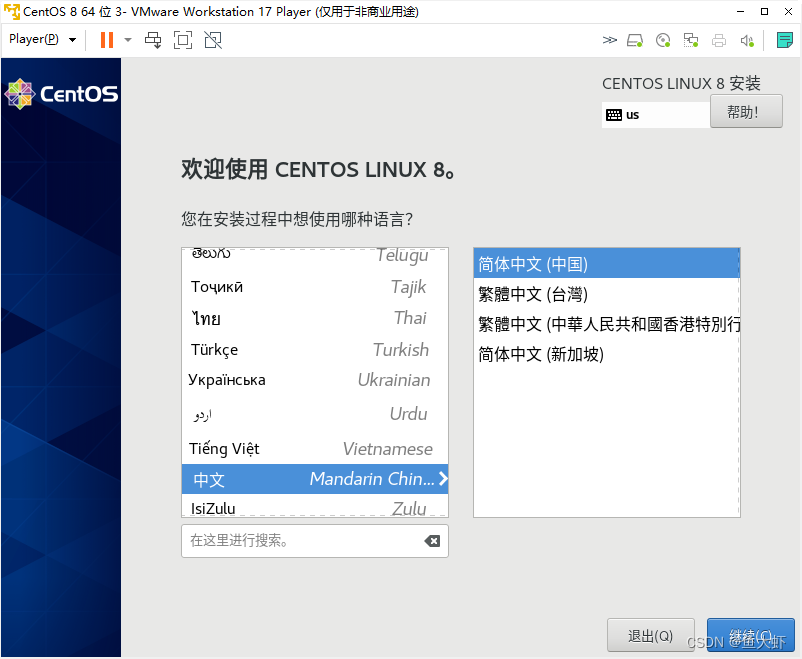802x659 pixels.
Task: Select Türkçe Turkish language
Action: (x=315, y=350)
